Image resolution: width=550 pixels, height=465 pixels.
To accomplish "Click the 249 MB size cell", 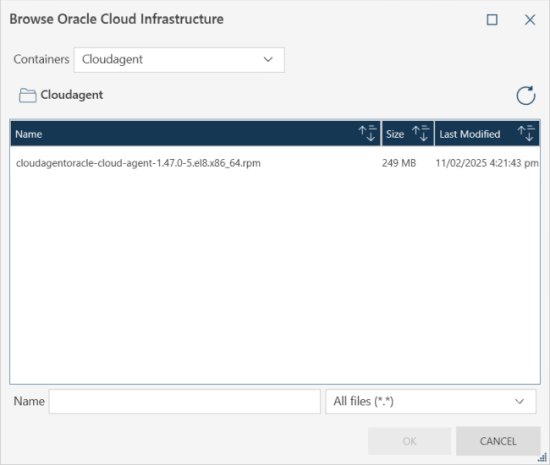I will [x=399, y=163].
